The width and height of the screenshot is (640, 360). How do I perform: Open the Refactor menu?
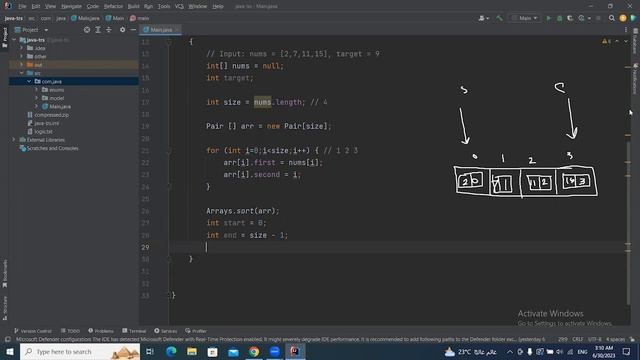pyautogui.click(x=113, y=6)
